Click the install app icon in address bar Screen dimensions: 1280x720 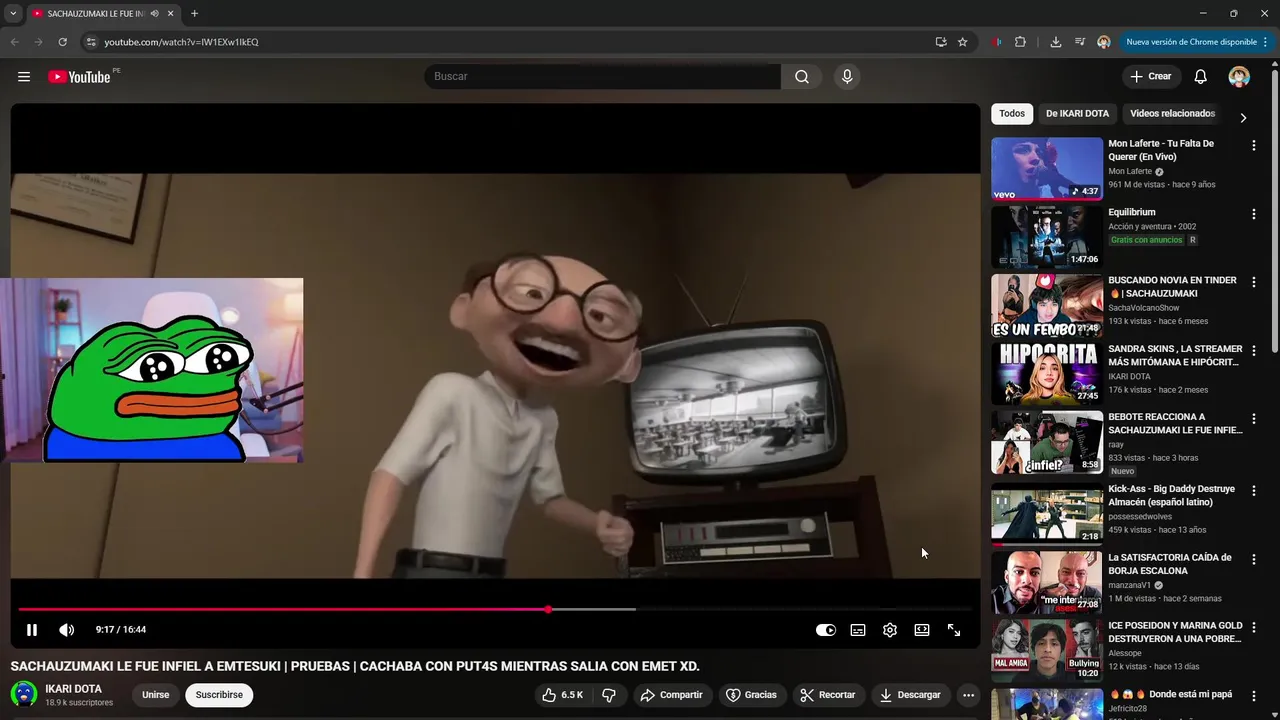[941, 42]
